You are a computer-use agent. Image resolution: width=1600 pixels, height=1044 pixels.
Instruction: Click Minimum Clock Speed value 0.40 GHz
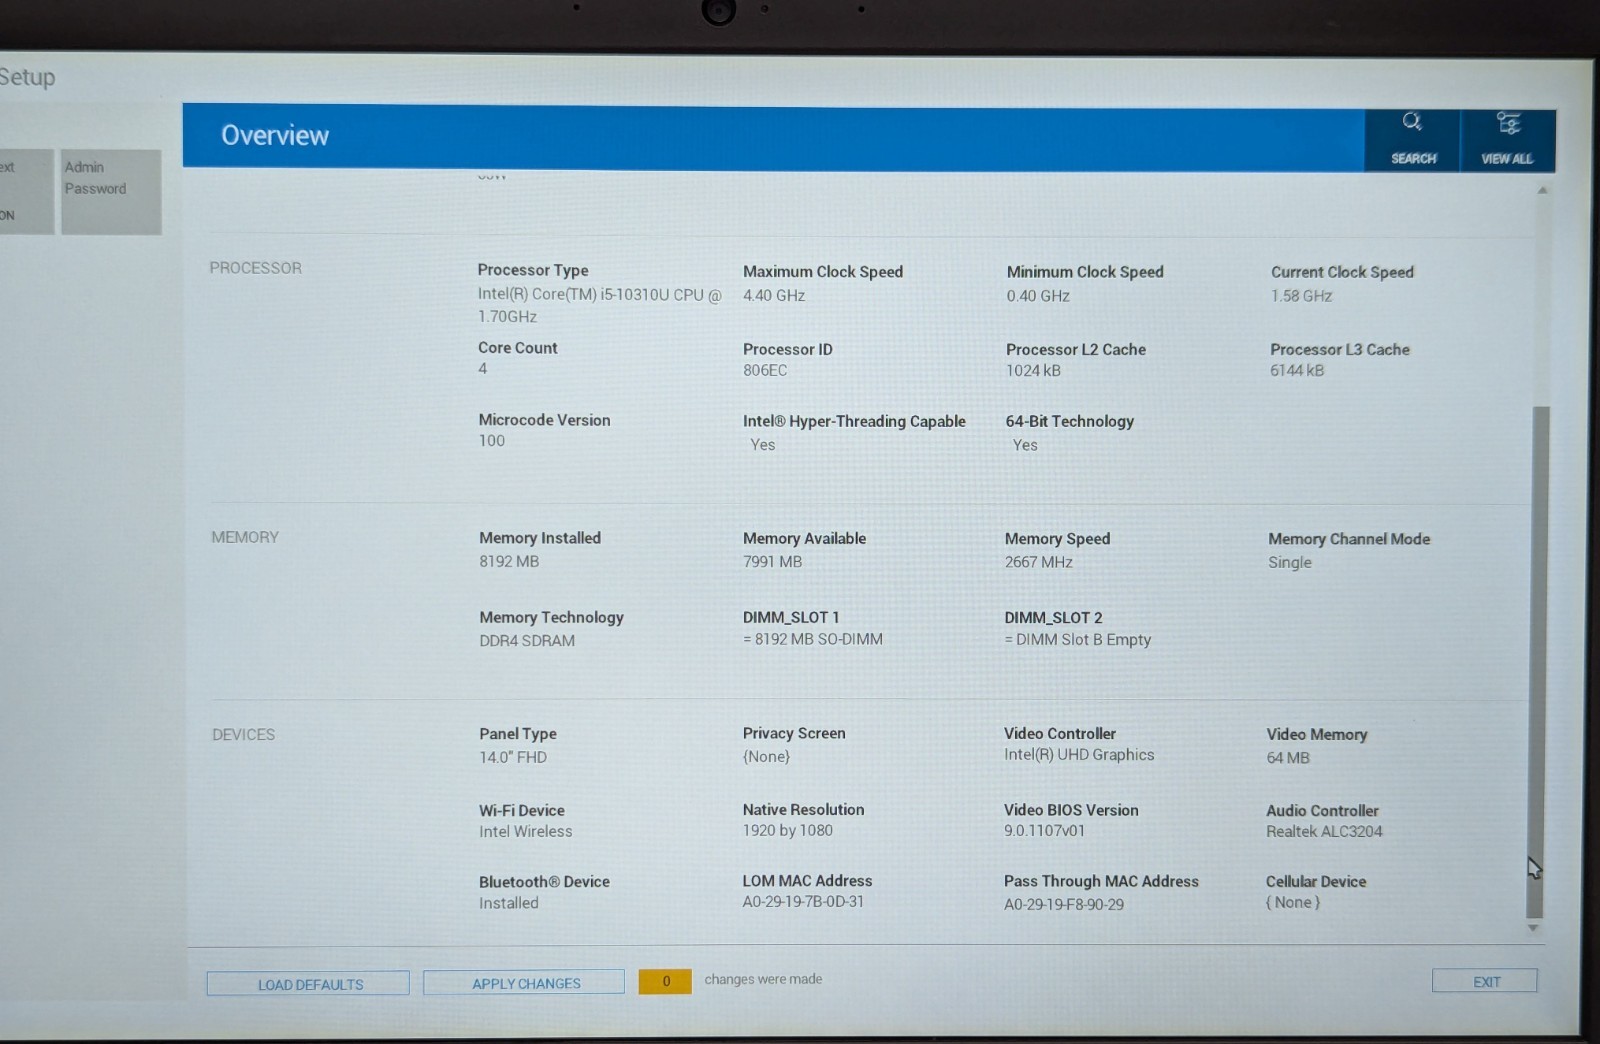tap(1038, 296)
